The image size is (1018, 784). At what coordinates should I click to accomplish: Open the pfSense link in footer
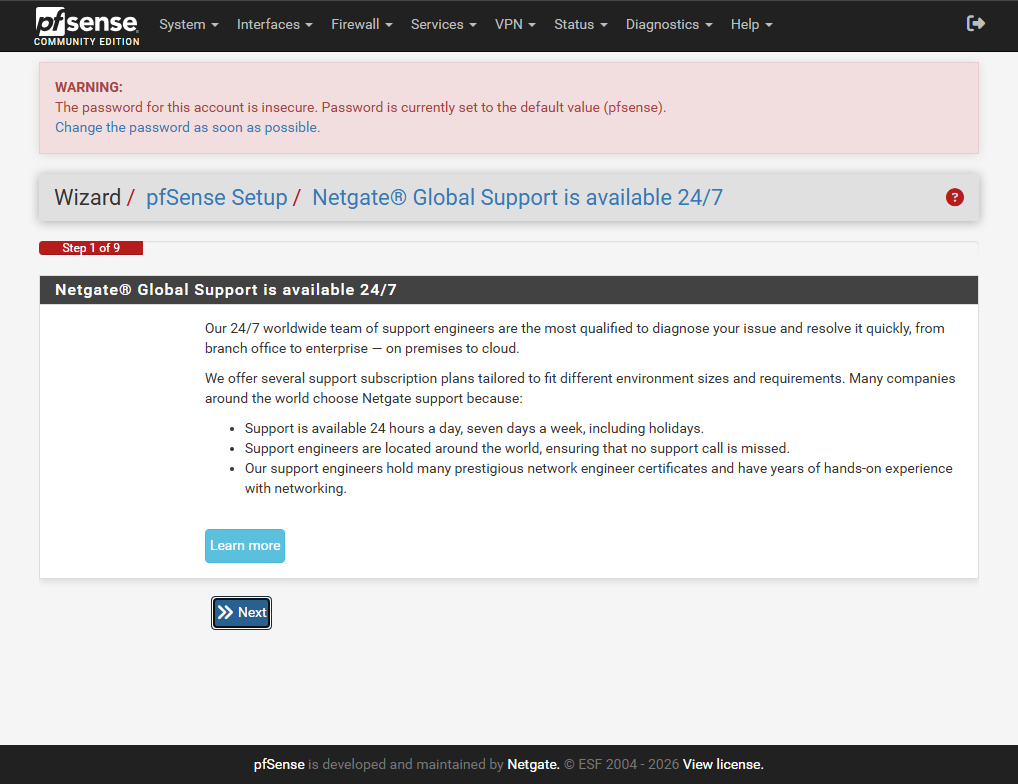[x=279, y=765]
